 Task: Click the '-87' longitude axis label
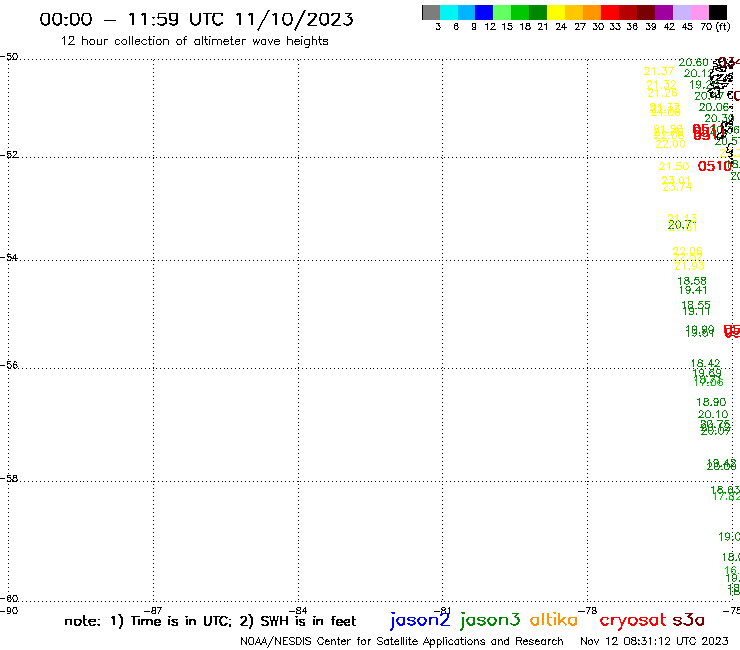point(153,610)
